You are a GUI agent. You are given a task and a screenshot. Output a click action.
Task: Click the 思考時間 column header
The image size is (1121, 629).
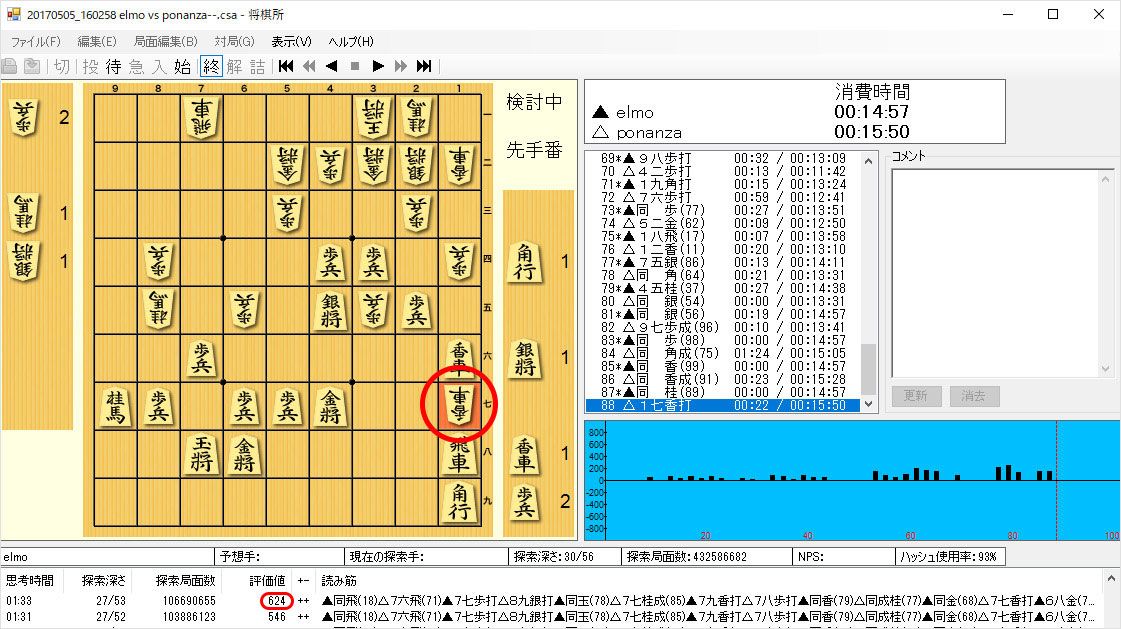tap(29, 580)
